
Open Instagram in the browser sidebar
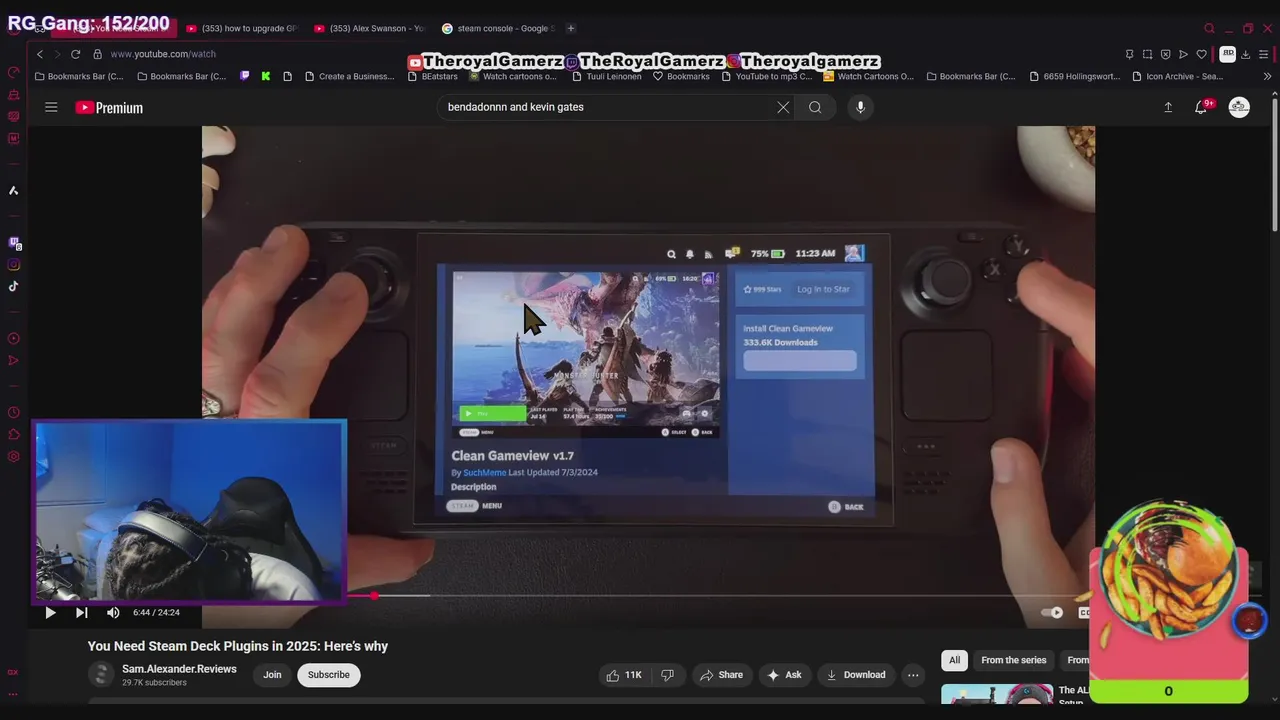[x=13, y=264]
